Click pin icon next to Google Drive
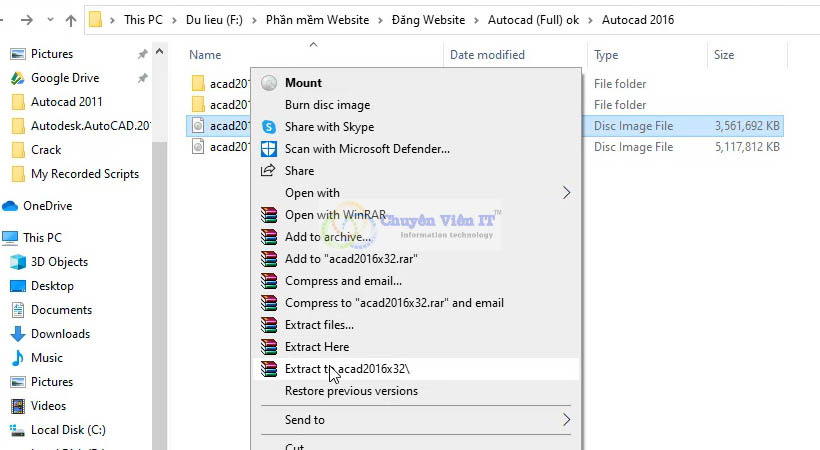The height and width of the screenshot is (450, 820). click(x=142, y=78)
